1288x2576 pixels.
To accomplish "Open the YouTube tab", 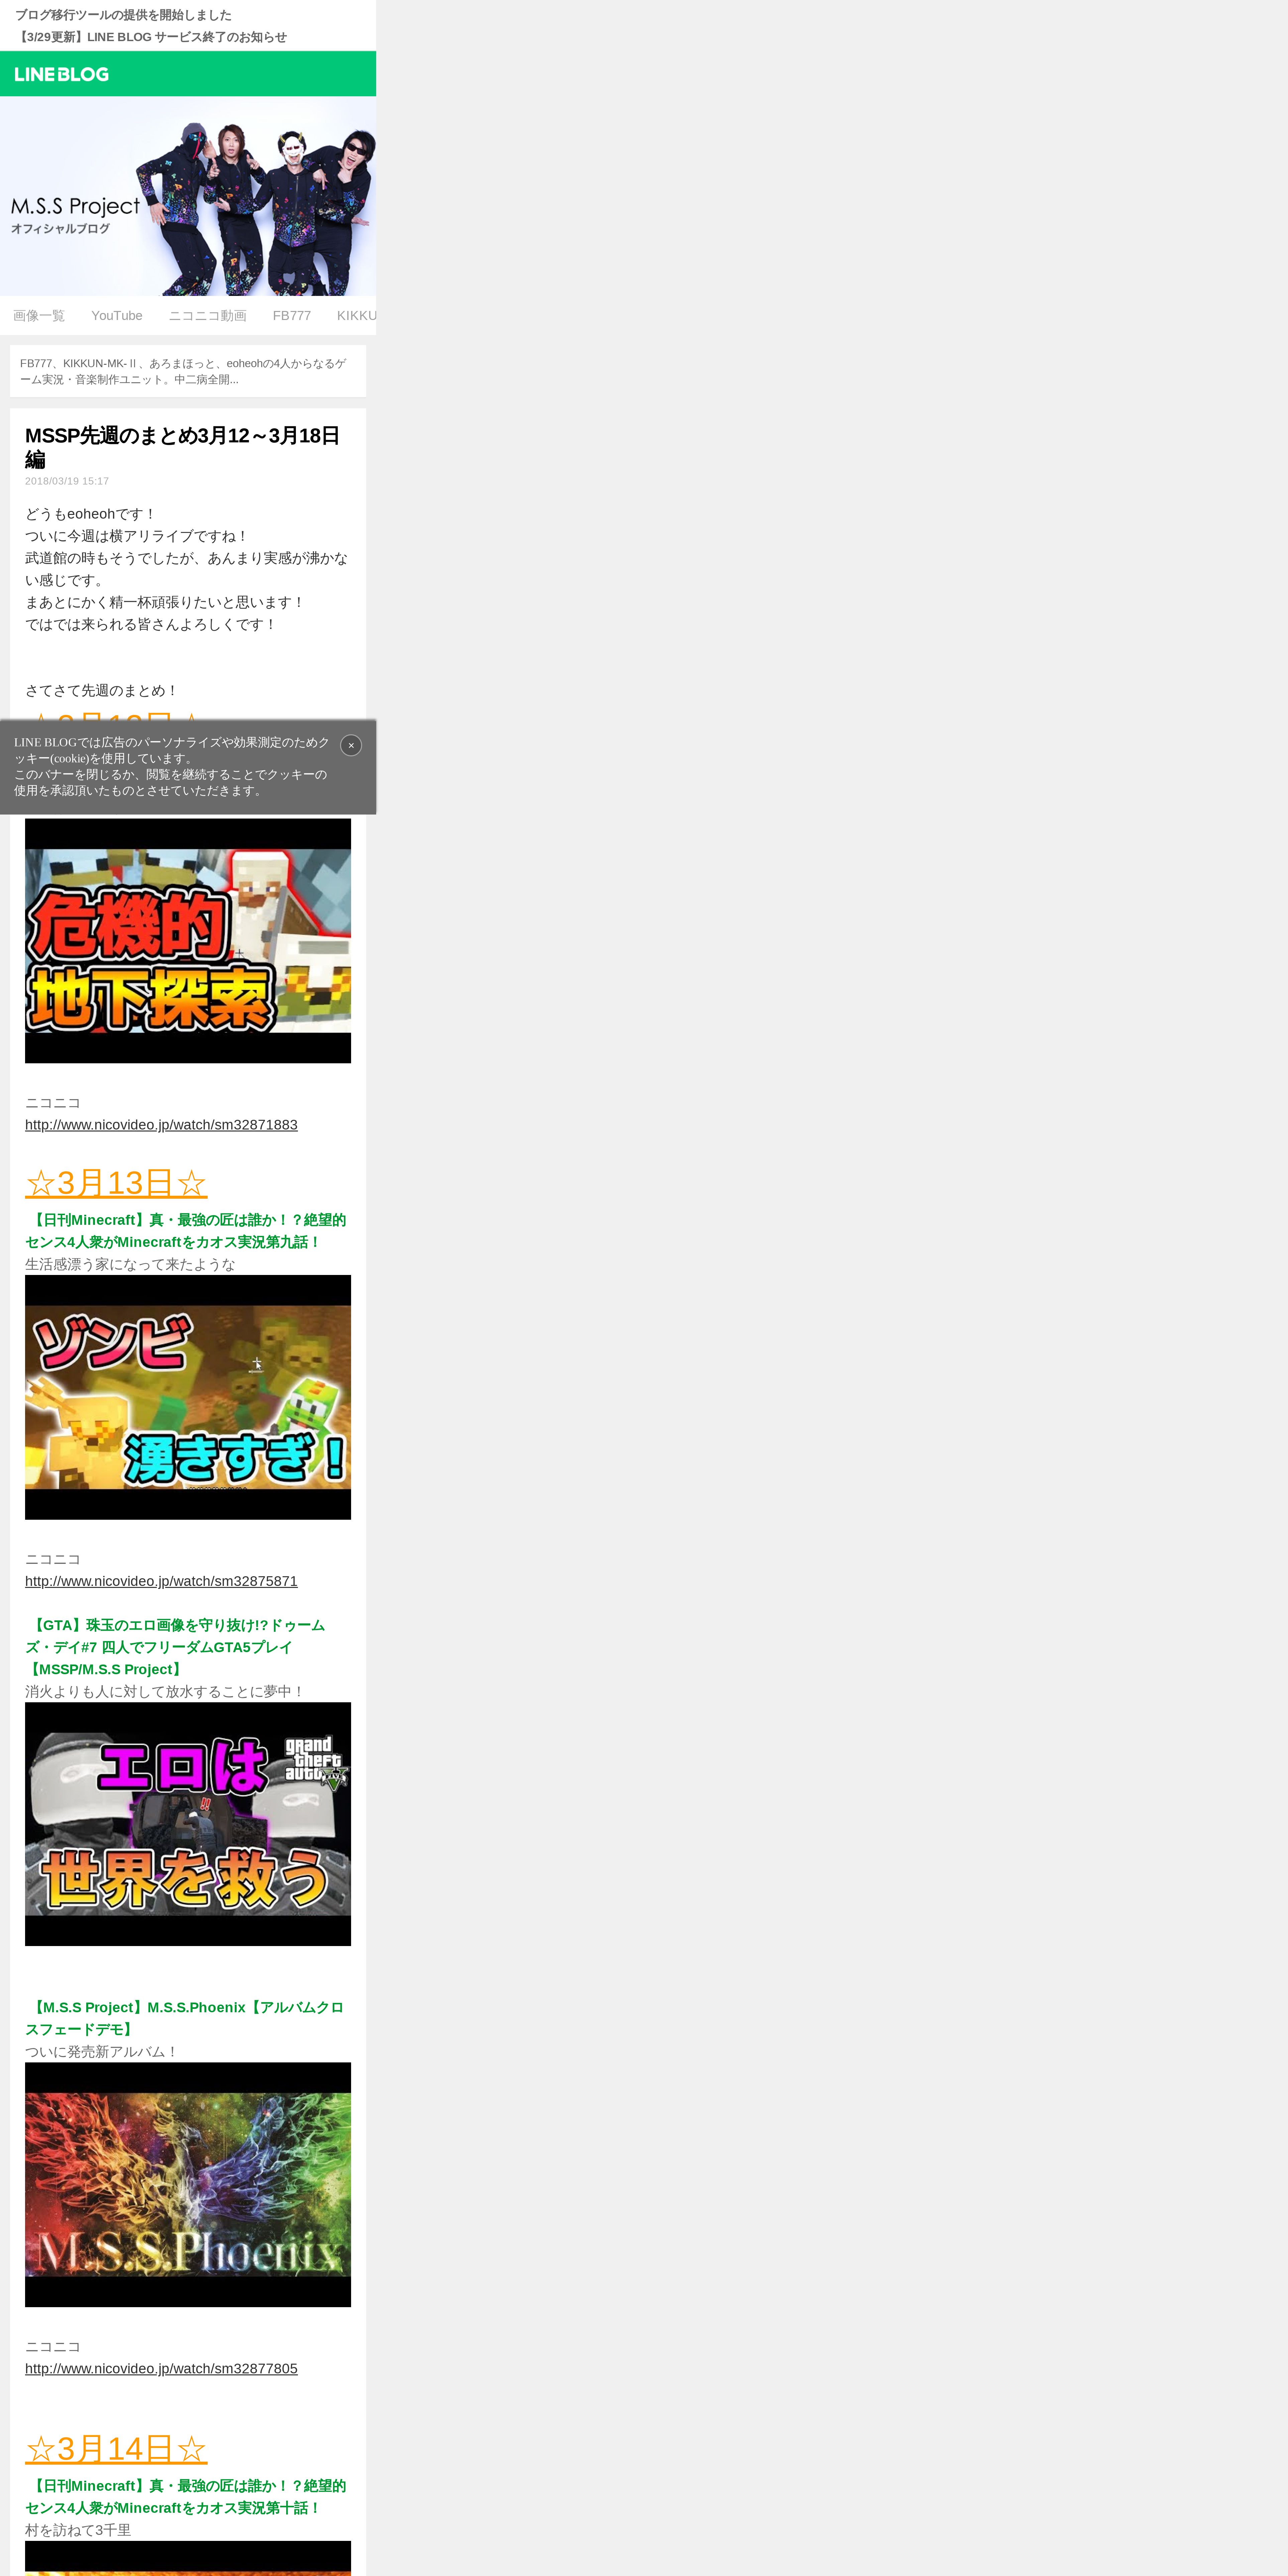I will click(117, 316).
